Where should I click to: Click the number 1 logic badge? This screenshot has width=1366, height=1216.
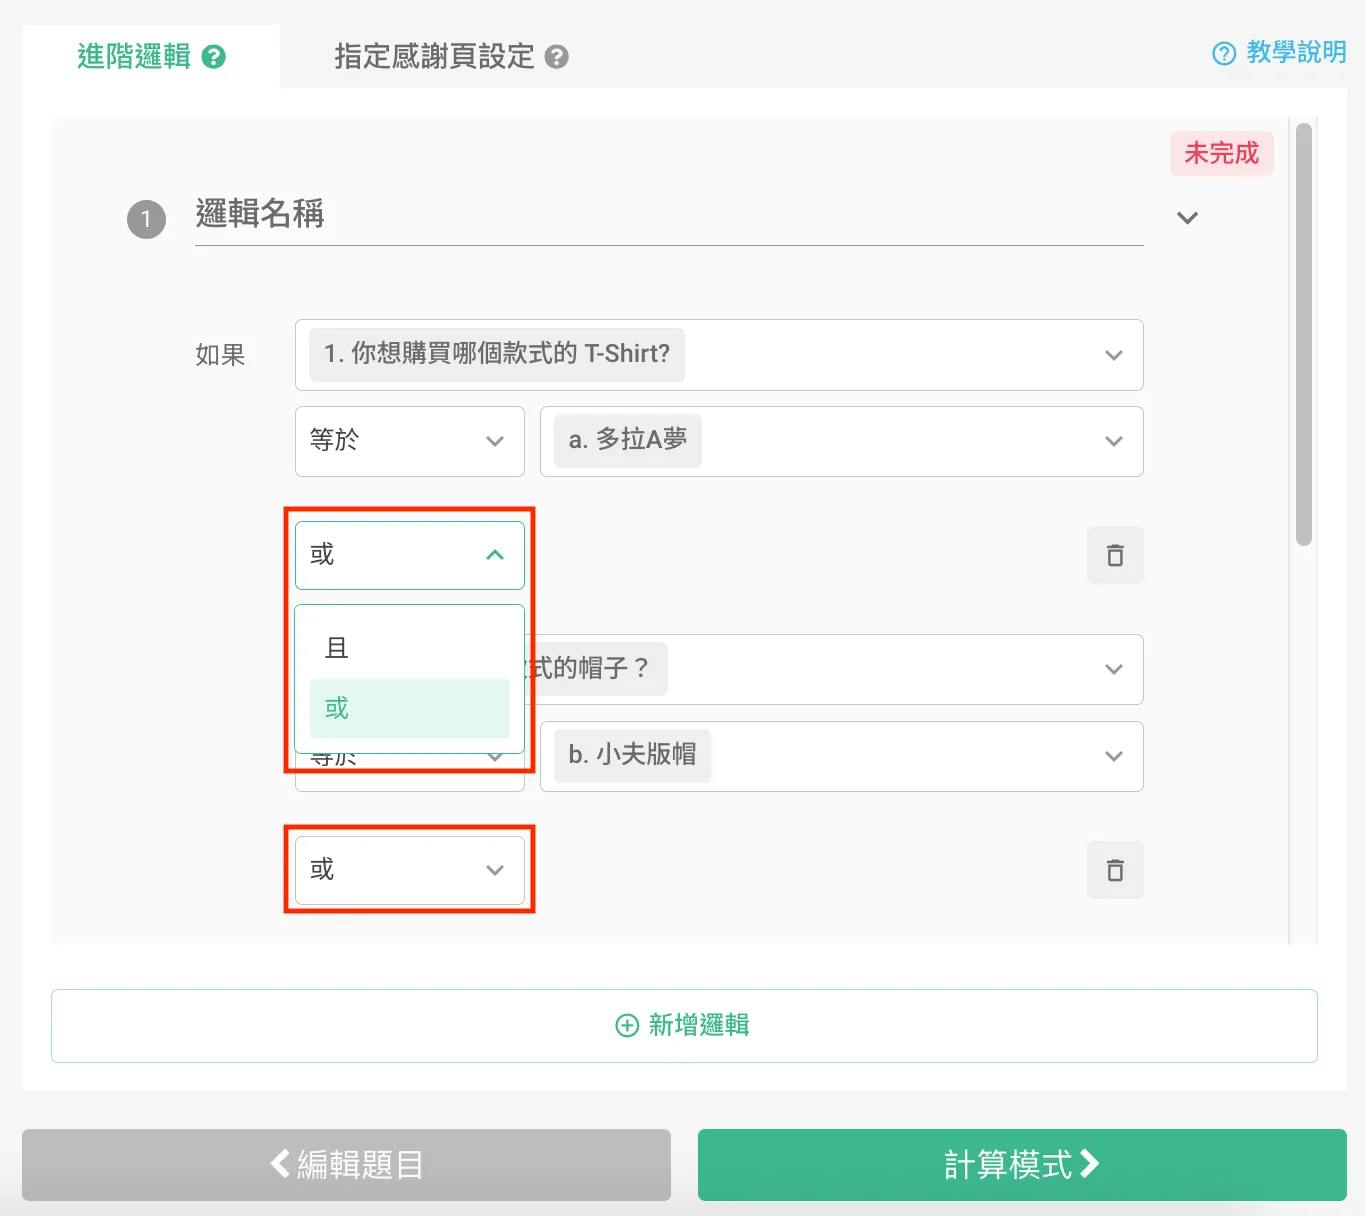(x=146, y=219)
